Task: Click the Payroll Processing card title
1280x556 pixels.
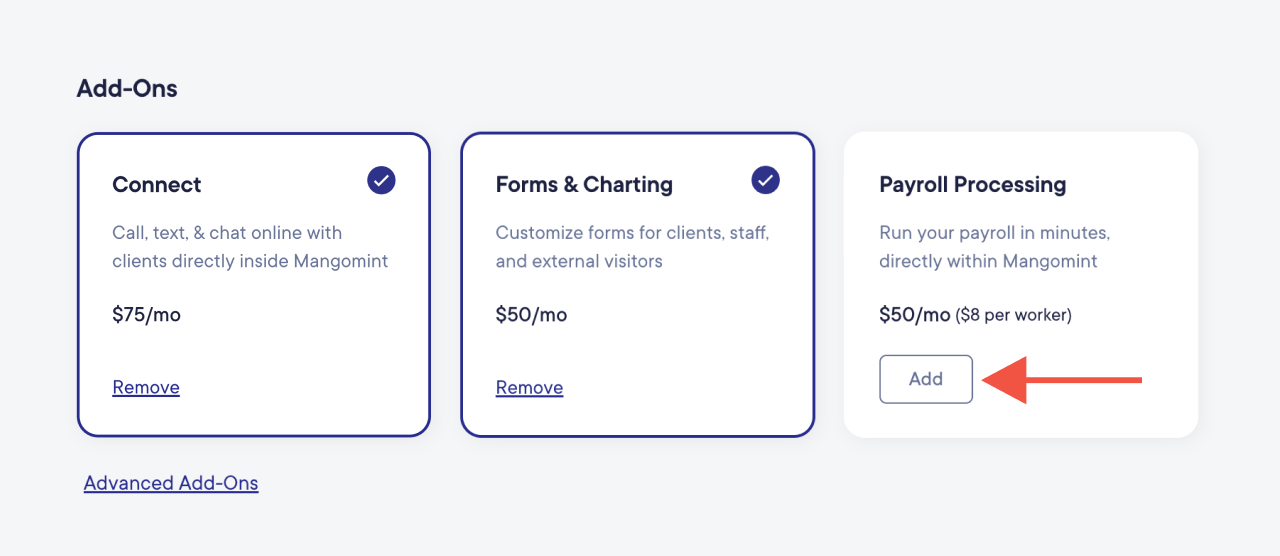Action: [x=972, y=185]
